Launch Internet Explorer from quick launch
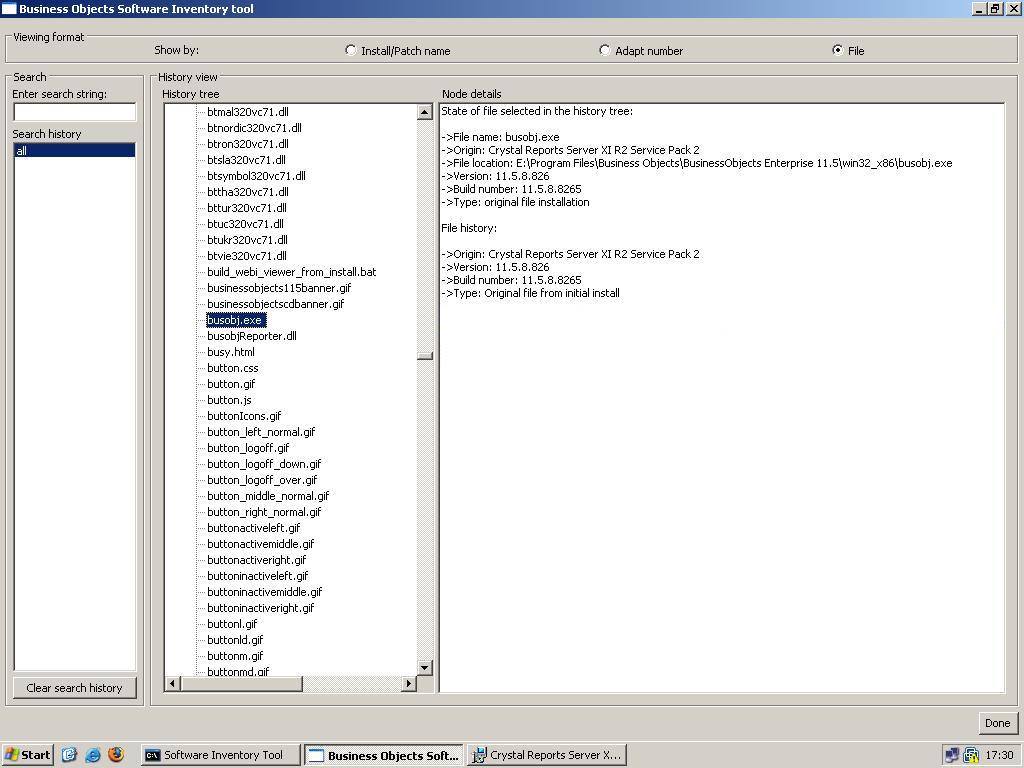Screen dimensions: 1024x768 [93, 755]
